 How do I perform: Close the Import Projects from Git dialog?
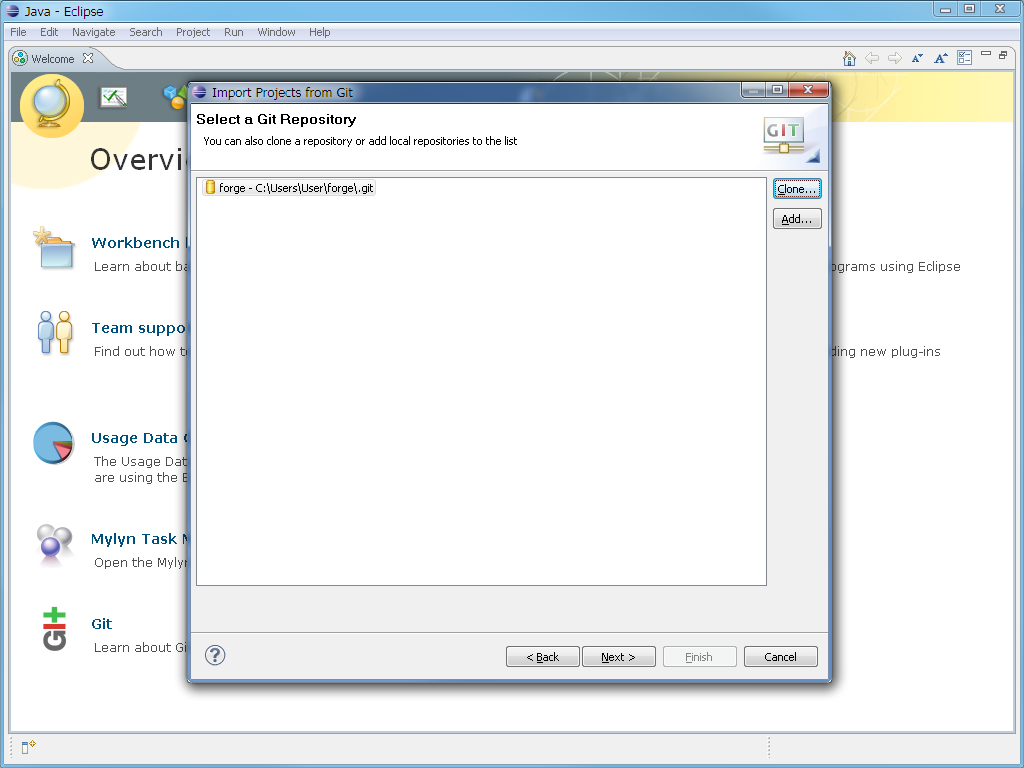click(x=808, y=89)
